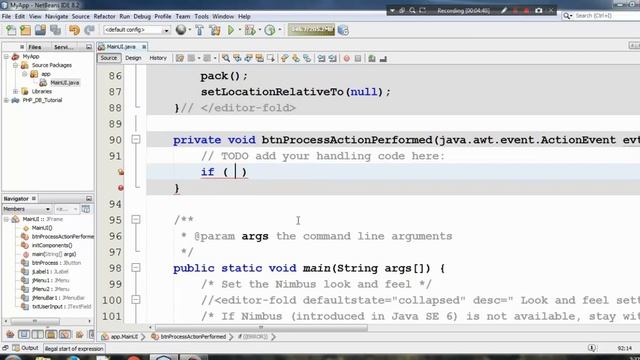The image size is (640, 360).
Task: Click the Find Previous Occurrence editor icon
Action: (x=237, y=58)
